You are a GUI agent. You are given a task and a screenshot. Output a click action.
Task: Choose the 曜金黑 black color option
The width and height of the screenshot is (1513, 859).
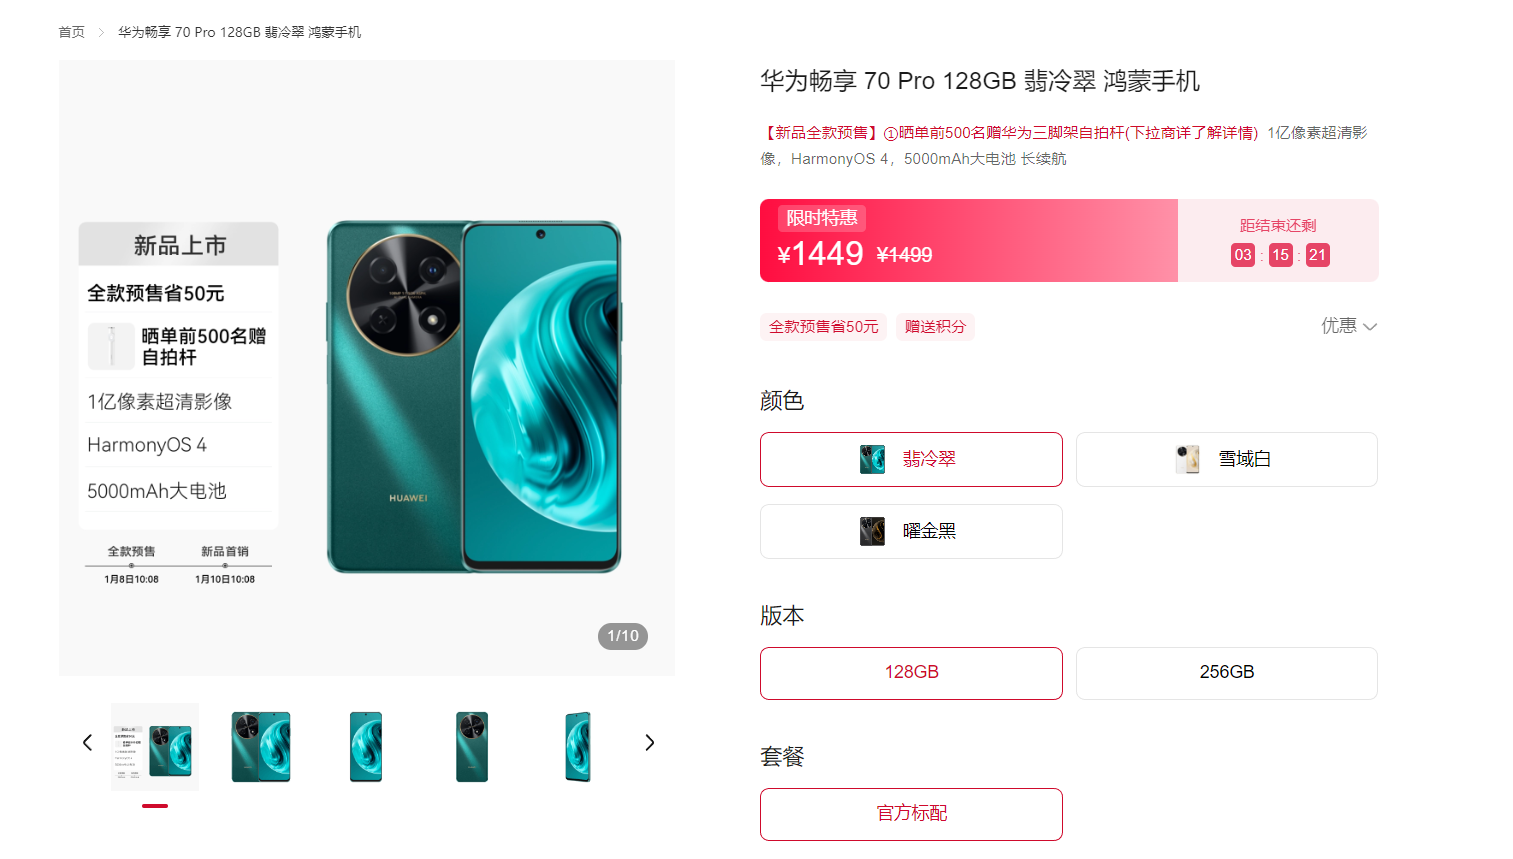[911, 532]
